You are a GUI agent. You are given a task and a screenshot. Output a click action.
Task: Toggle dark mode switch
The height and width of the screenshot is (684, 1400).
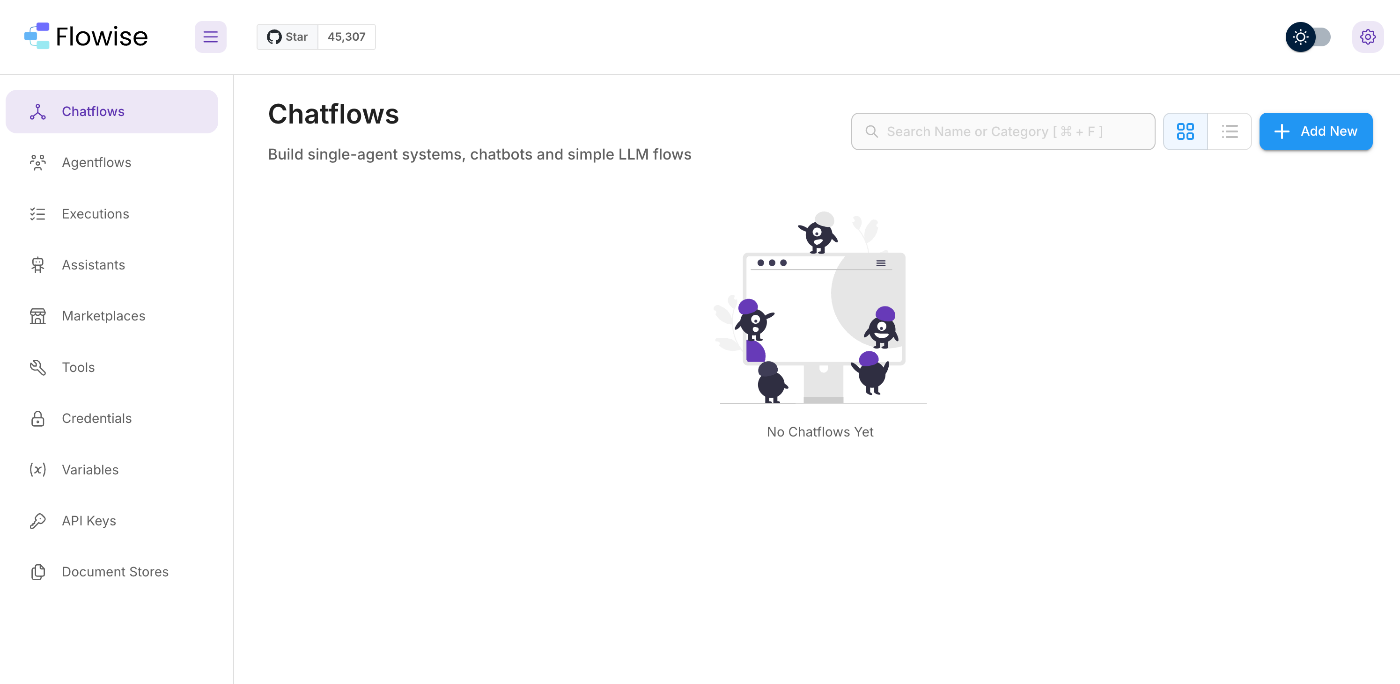(1308, 37)
